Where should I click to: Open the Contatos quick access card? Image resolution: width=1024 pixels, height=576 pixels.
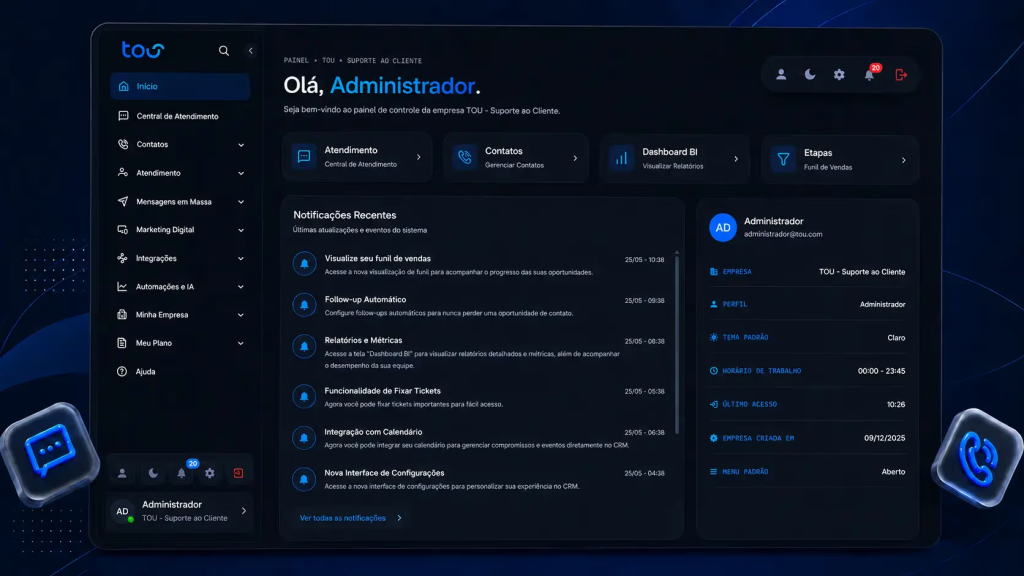[516, 157]
